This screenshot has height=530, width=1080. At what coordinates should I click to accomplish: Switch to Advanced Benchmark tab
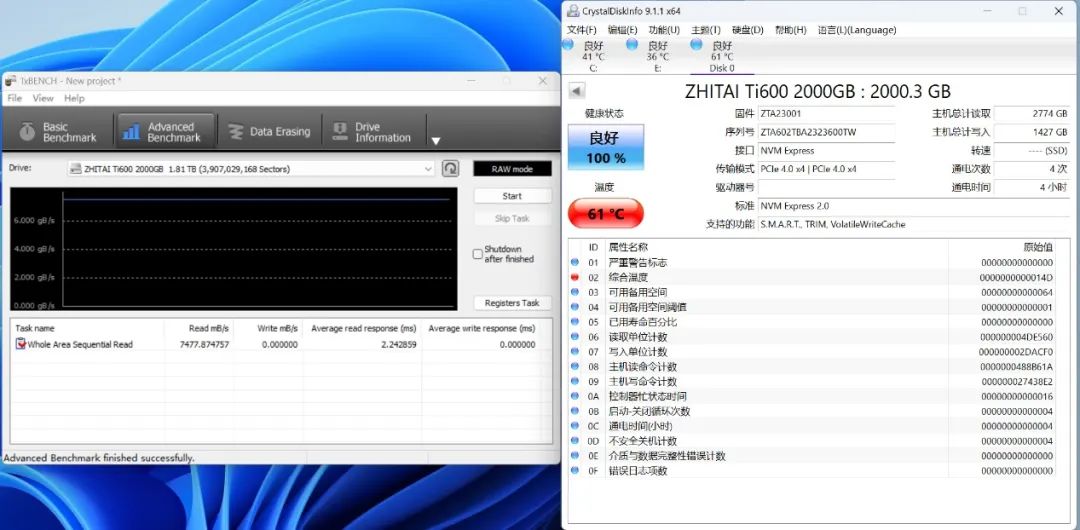166,132
